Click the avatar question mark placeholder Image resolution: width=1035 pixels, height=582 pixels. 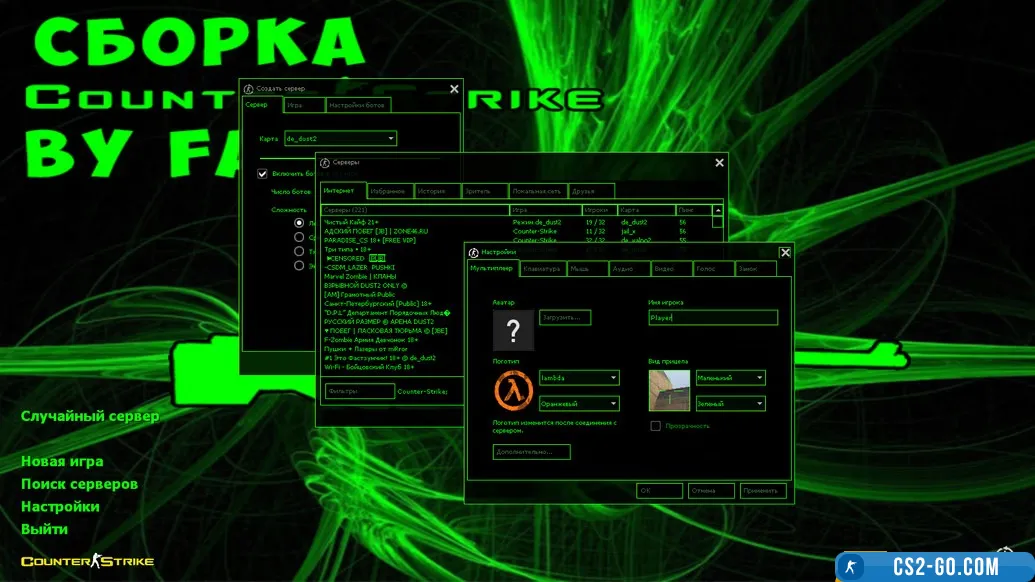coord(514,330)
